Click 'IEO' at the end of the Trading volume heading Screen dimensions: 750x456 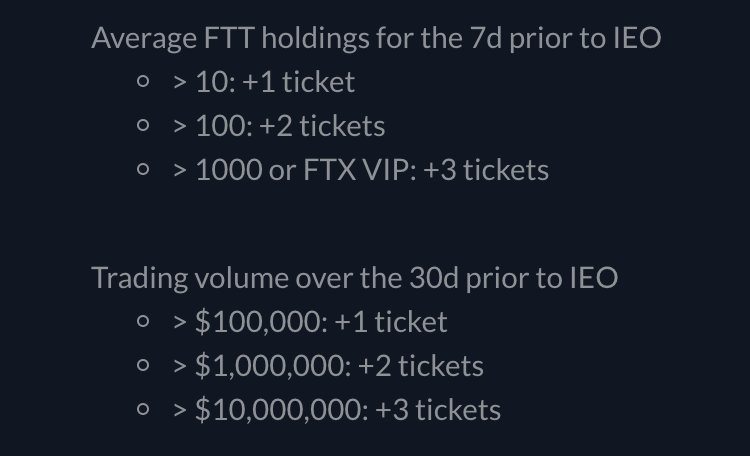594,278
